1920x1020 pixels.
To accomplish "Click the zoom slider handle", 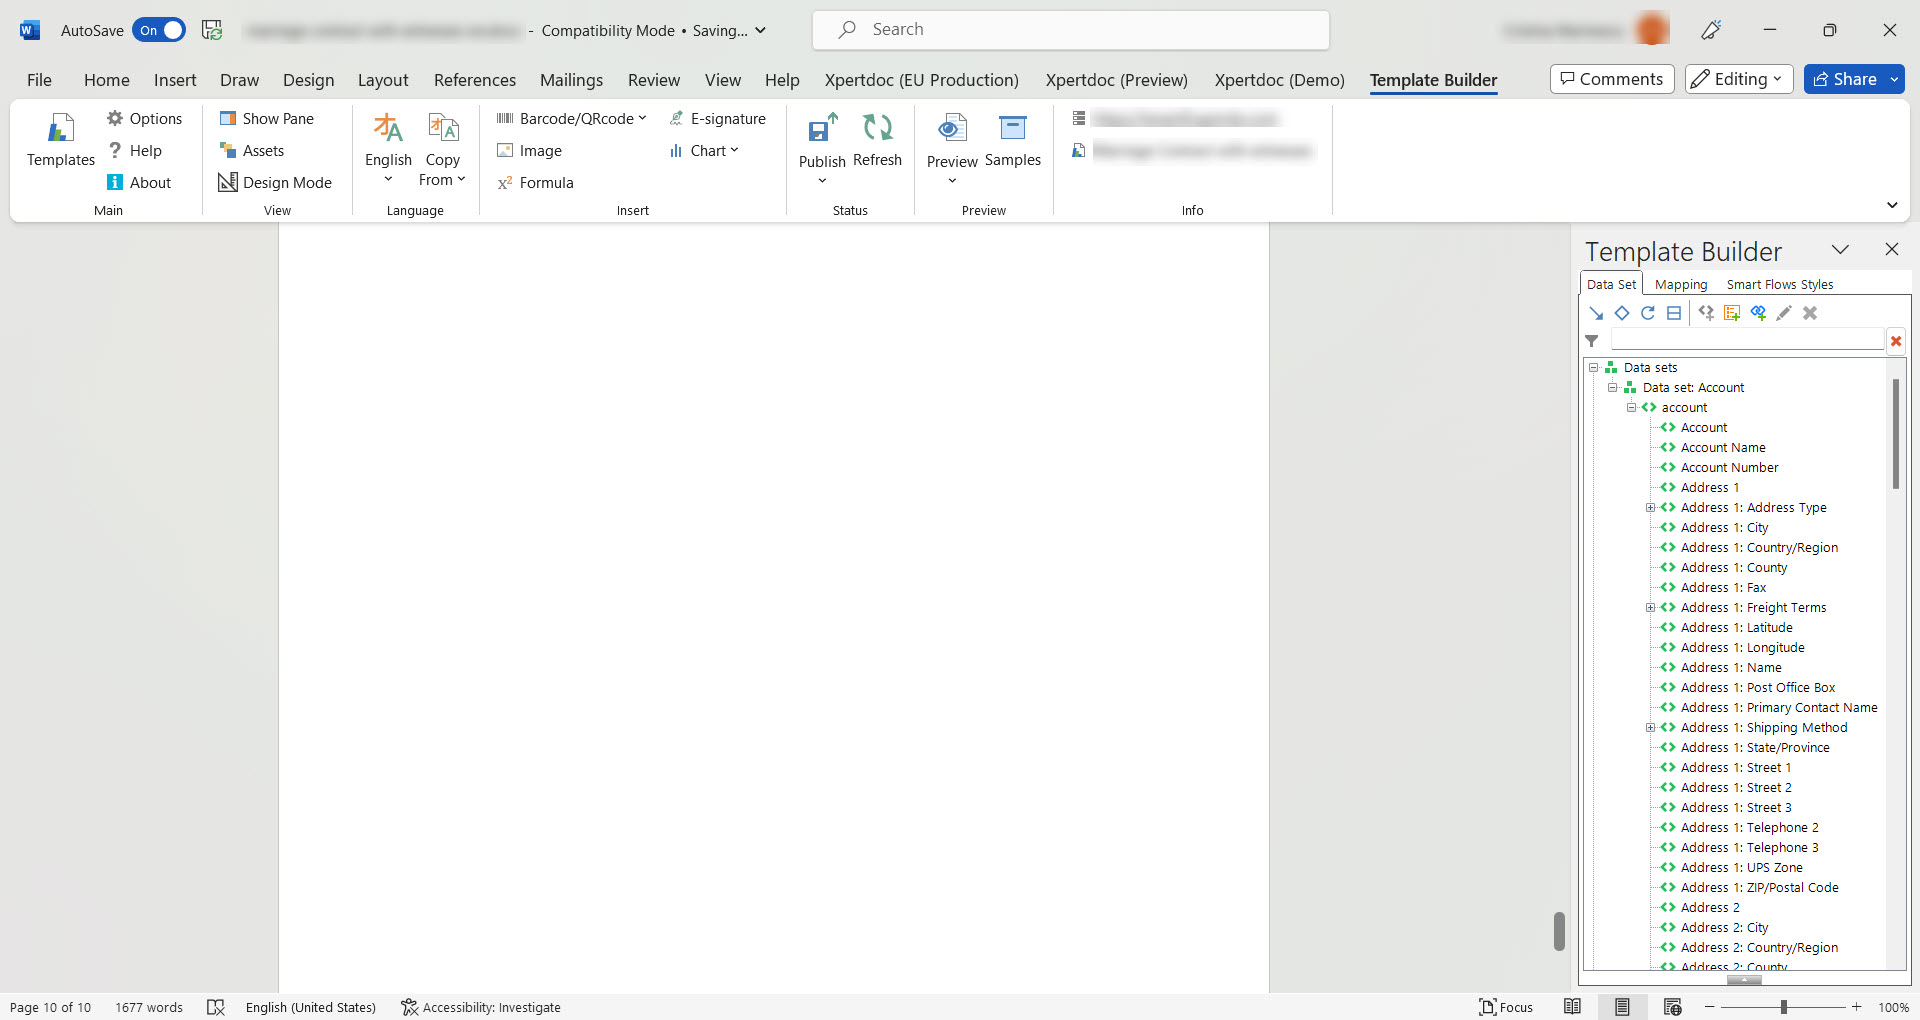I will (1783, 1007).
